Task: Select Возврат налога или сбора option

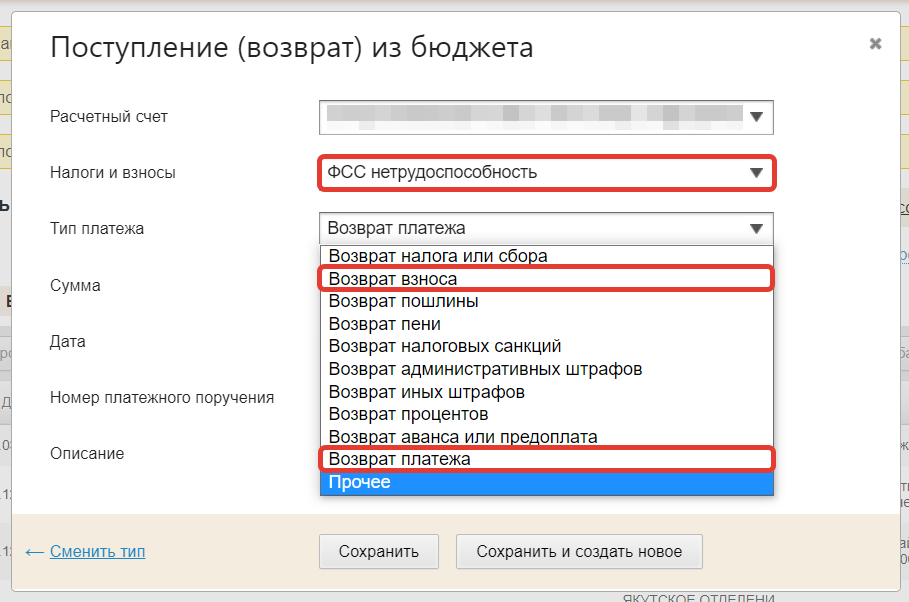Action: pos(438,256)
